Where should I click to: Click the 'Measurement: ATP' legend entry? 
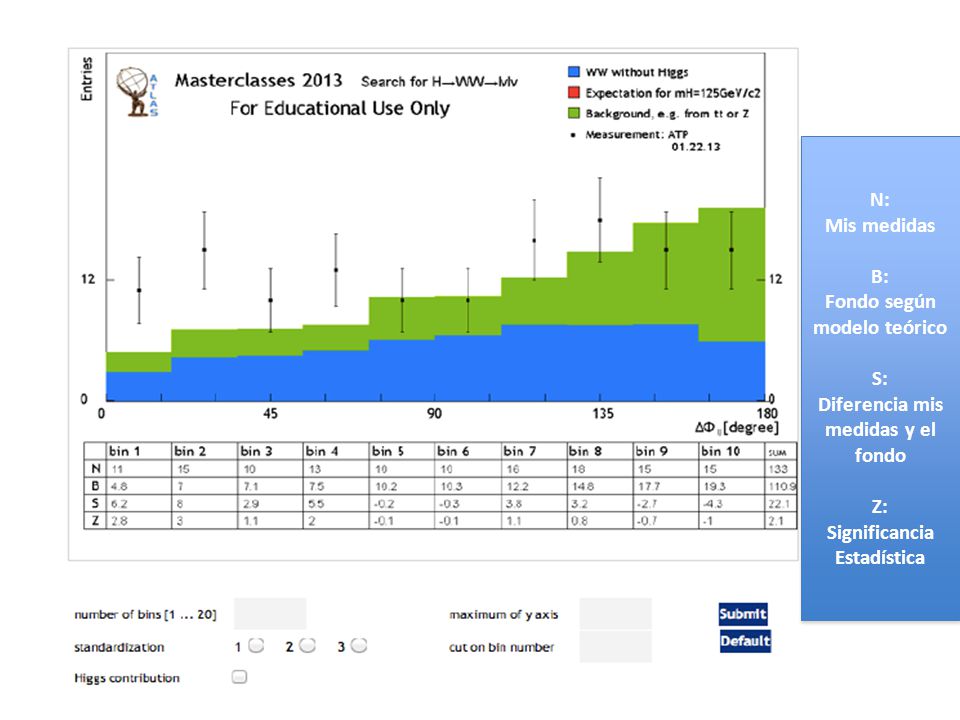[637, 134]
